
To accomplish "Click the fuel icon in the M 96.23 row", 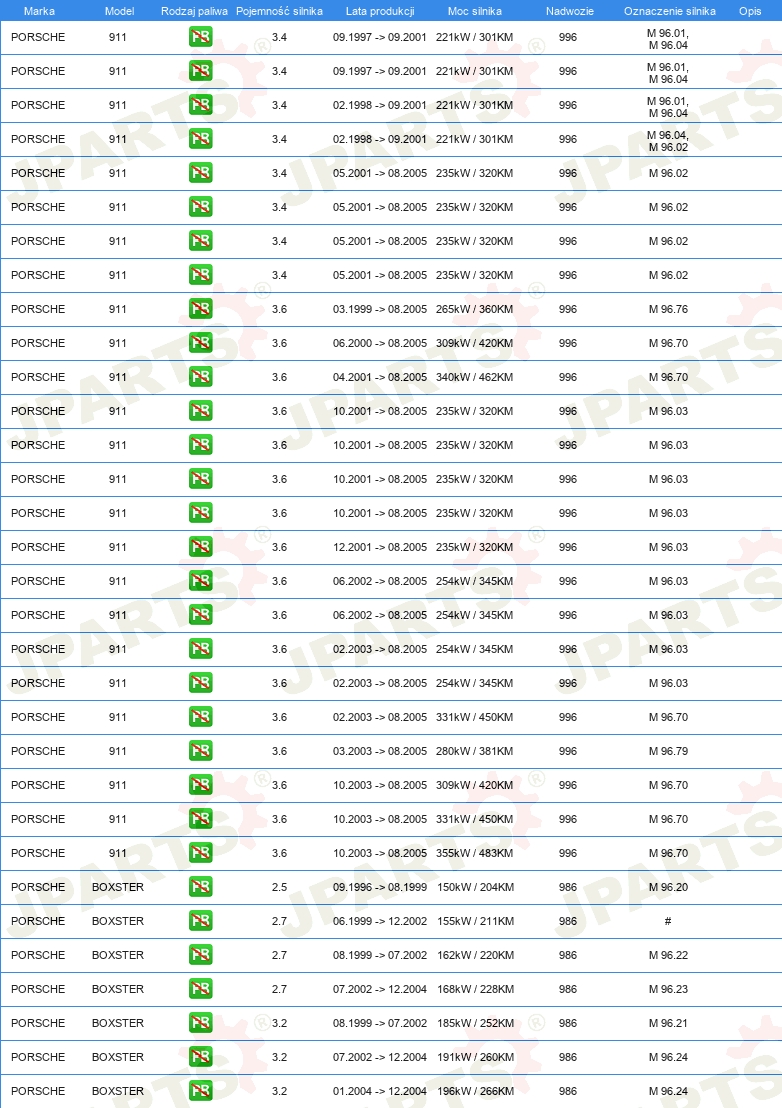I will (x=201, y=989).
